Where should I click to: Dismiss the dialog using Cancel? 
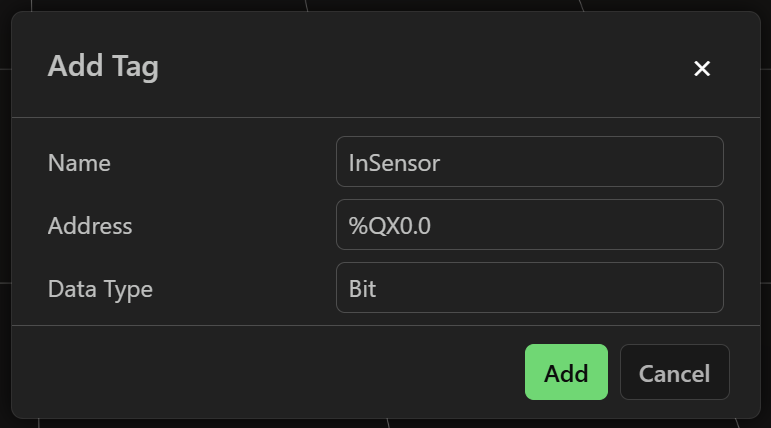(674, 373)
